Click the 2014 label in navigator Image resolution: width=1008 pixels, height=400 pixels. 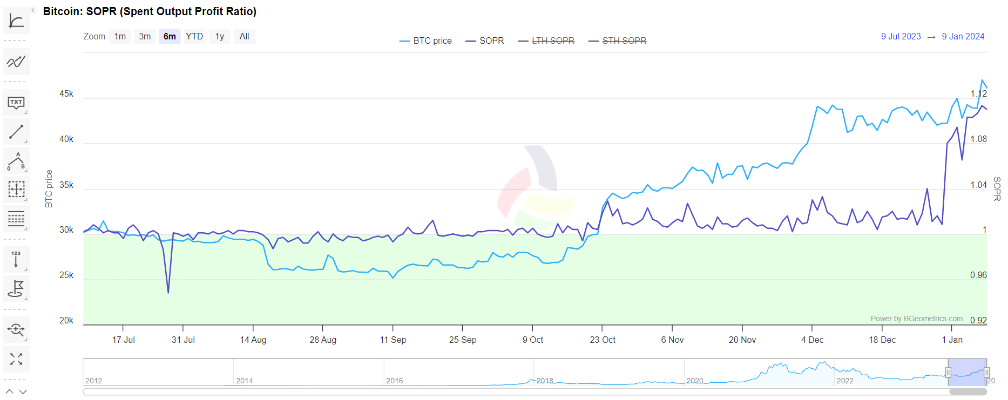click(244, 381)
